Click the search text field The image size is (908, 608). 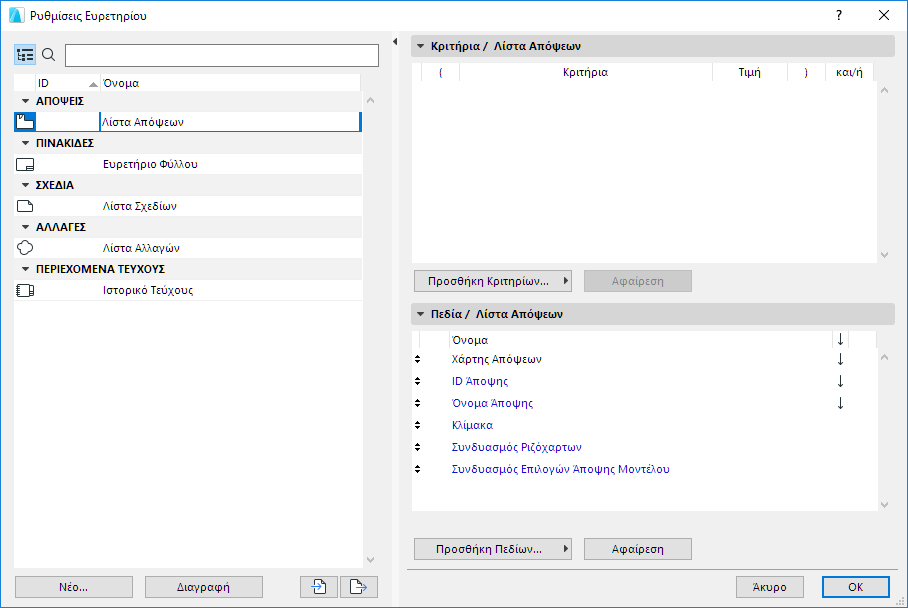point(222,56)
